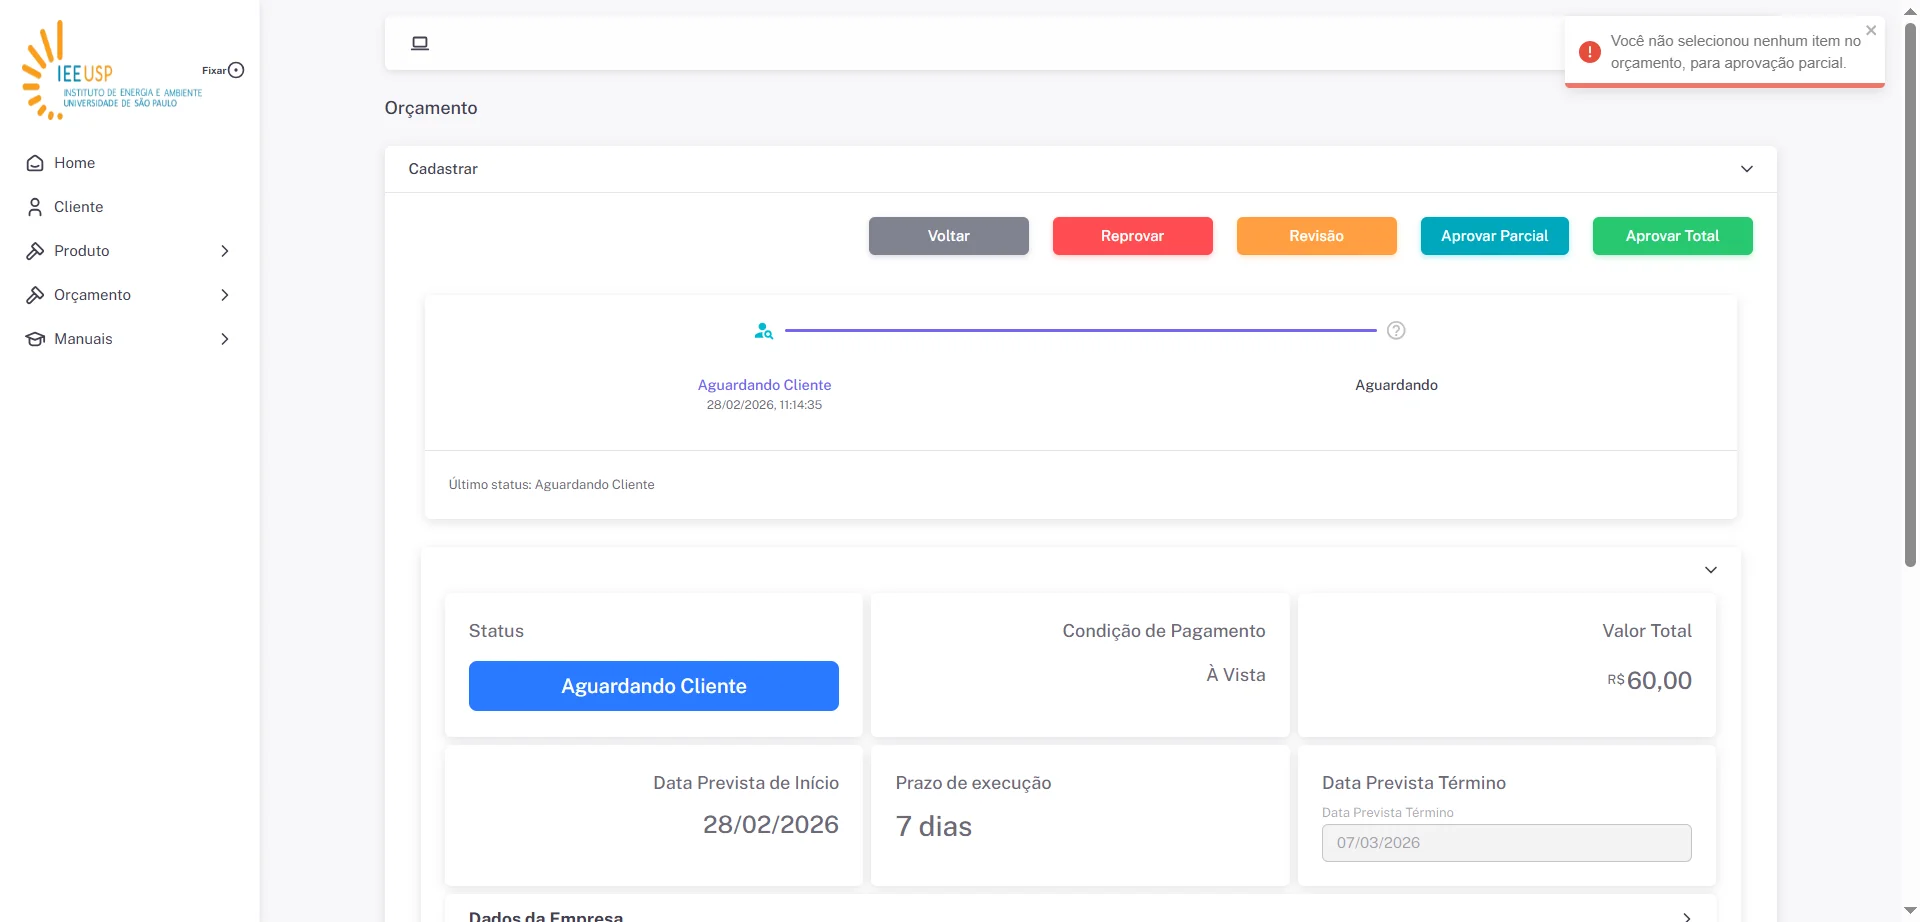
Task: Click 'Último status: Aguardando Cliente' text
Action: click(x=552, y=485)
